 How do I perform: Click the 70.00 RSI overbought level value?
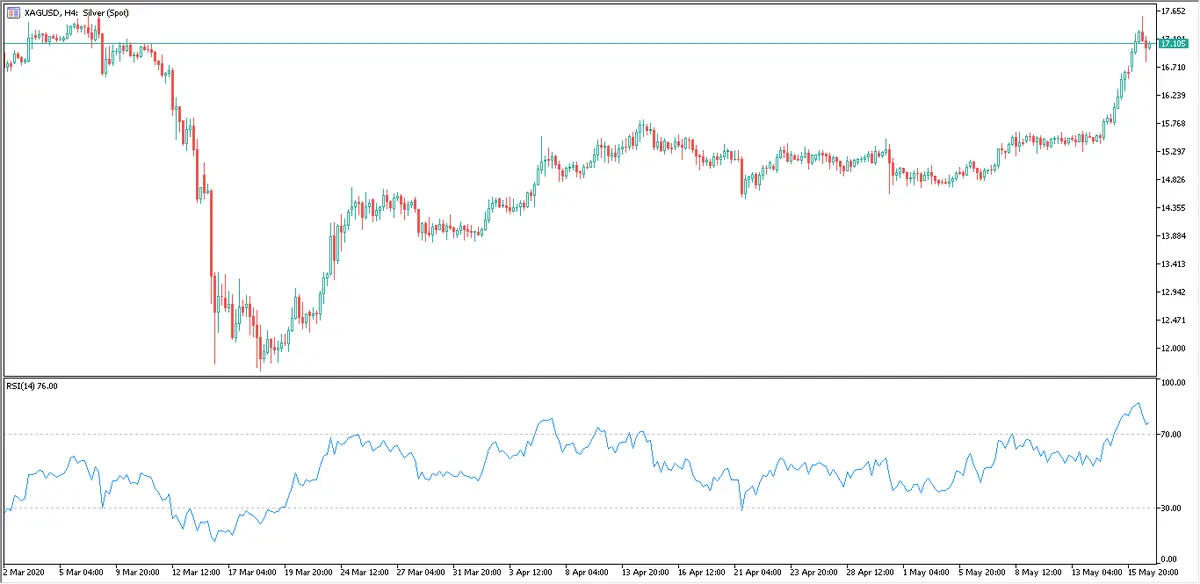point(1171,434)
